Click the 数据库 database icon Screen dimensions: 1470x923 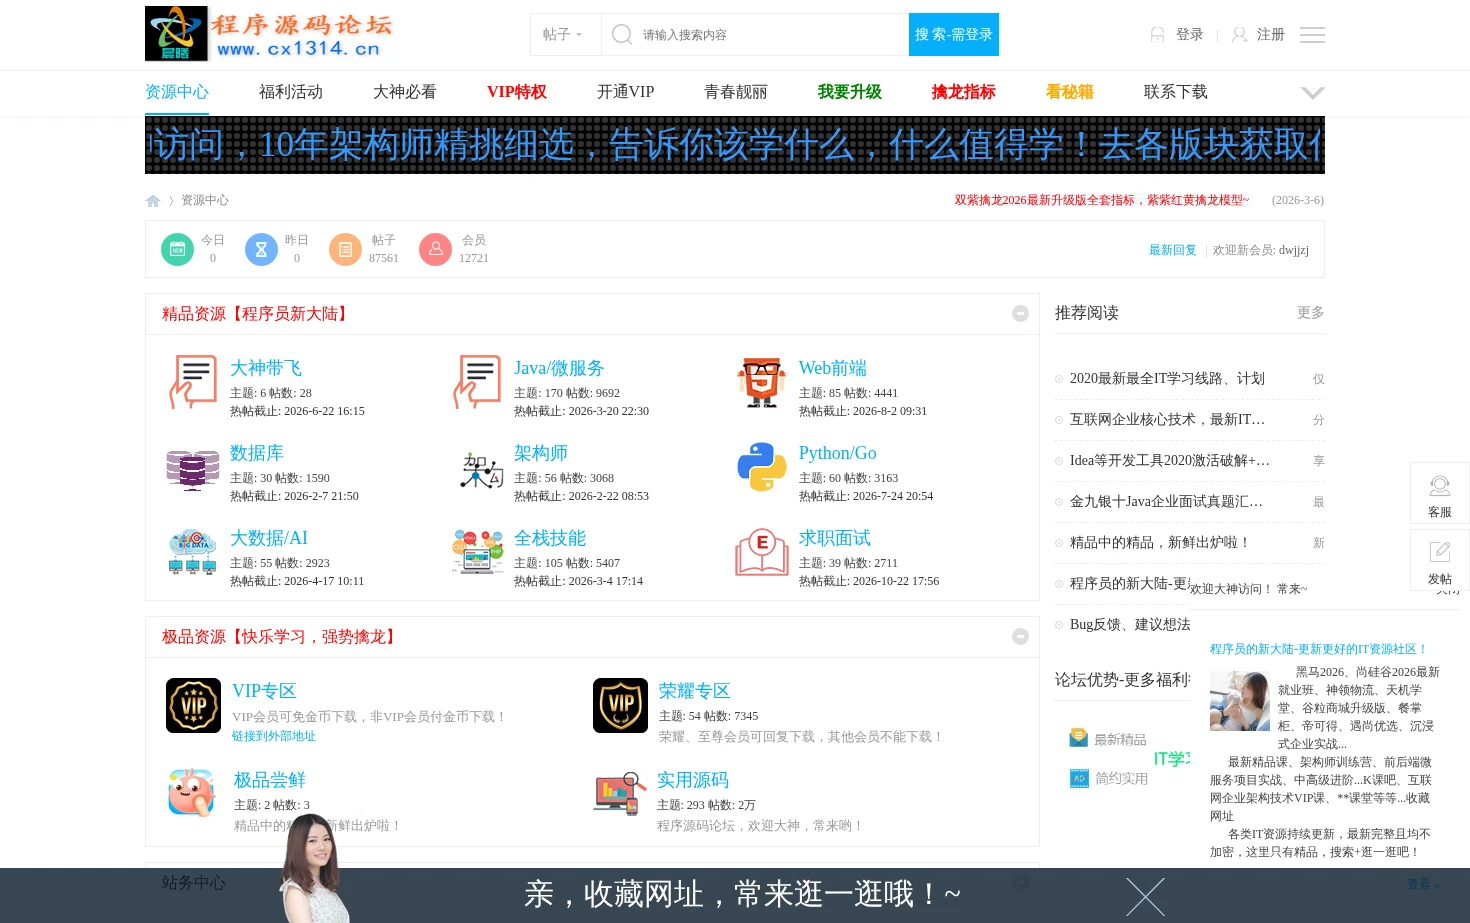[193, 470]
